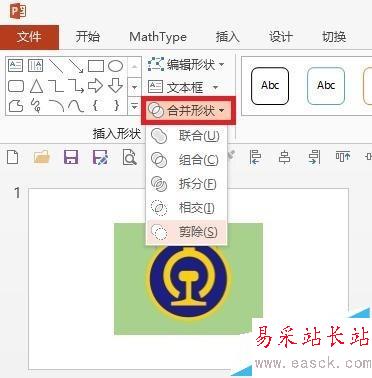Select the horizontal text box shape
The width and height of the screenshot is (372, 378).
tap(16, 66)
